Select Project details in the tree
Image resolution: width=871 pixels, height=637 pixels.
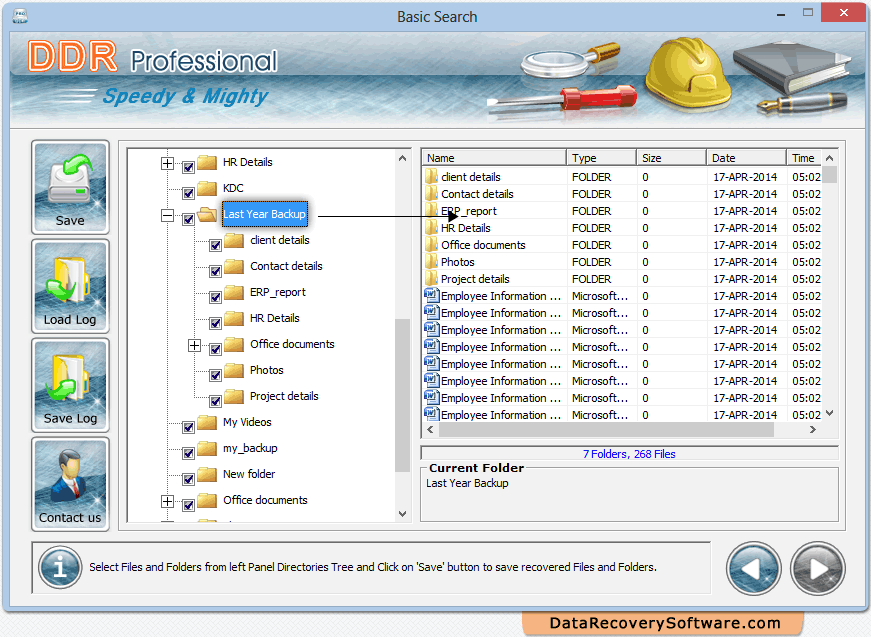[284, 397]
